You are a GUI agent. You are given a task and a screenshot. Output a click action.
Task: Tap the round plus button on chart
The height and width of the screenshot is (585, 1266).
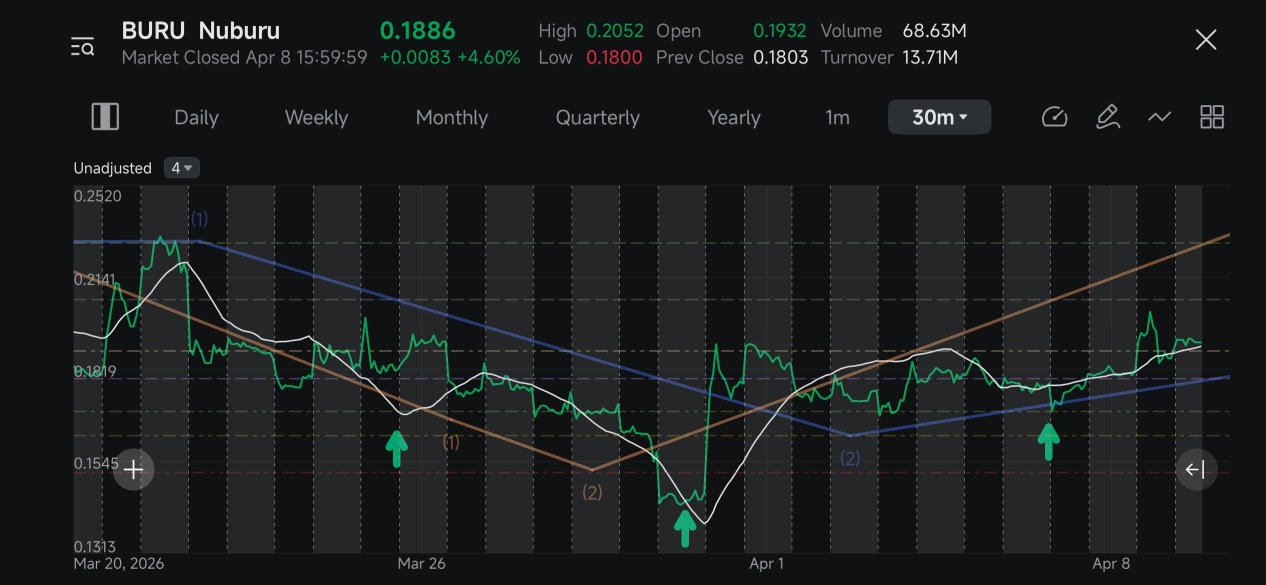point(134,469)
